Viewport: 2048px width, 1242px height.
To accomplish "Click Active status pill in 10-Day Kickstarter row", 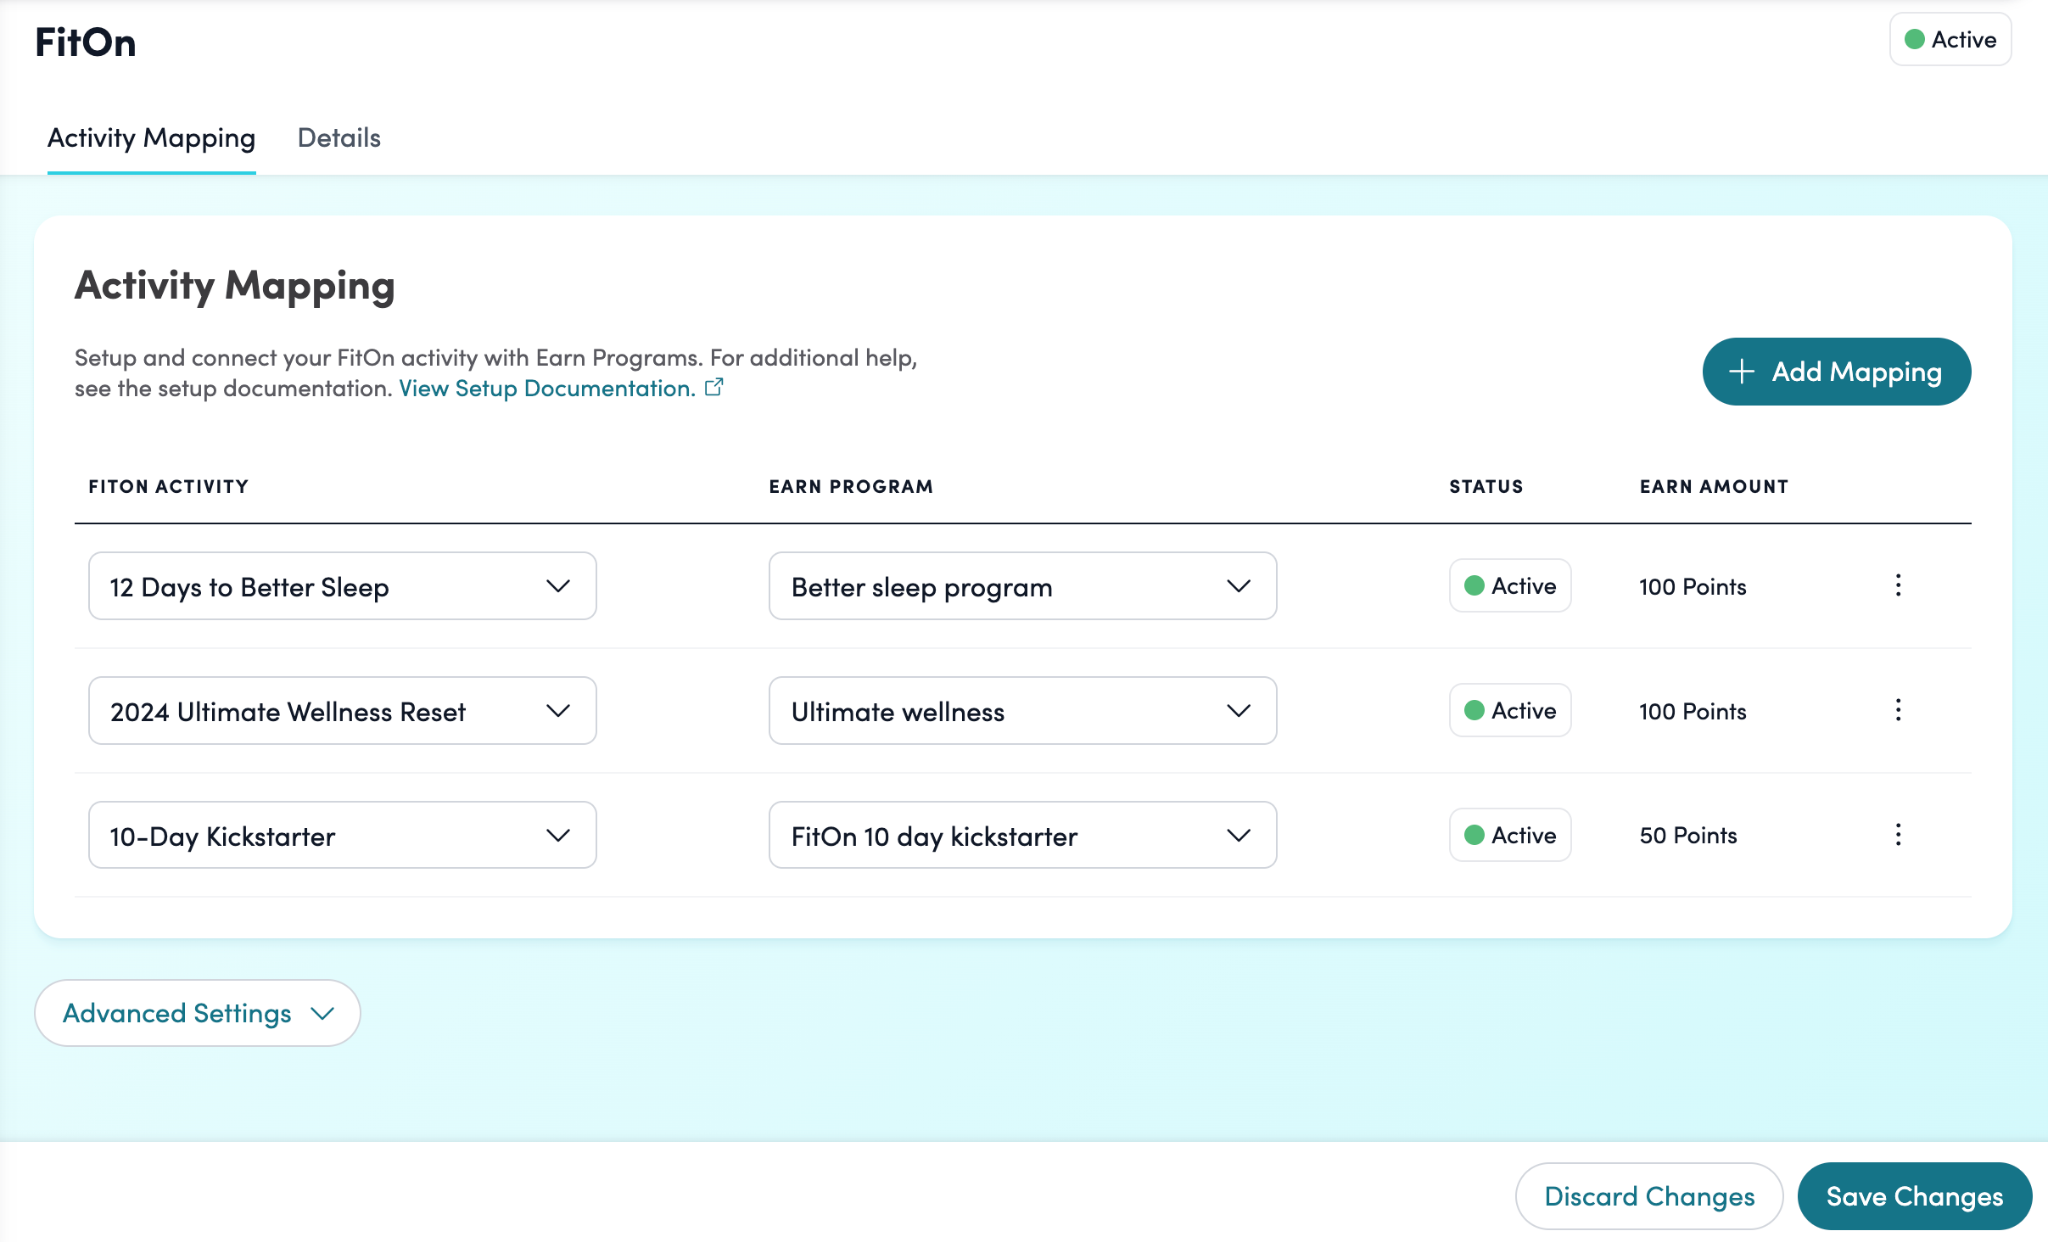I will click(1509, 835).
